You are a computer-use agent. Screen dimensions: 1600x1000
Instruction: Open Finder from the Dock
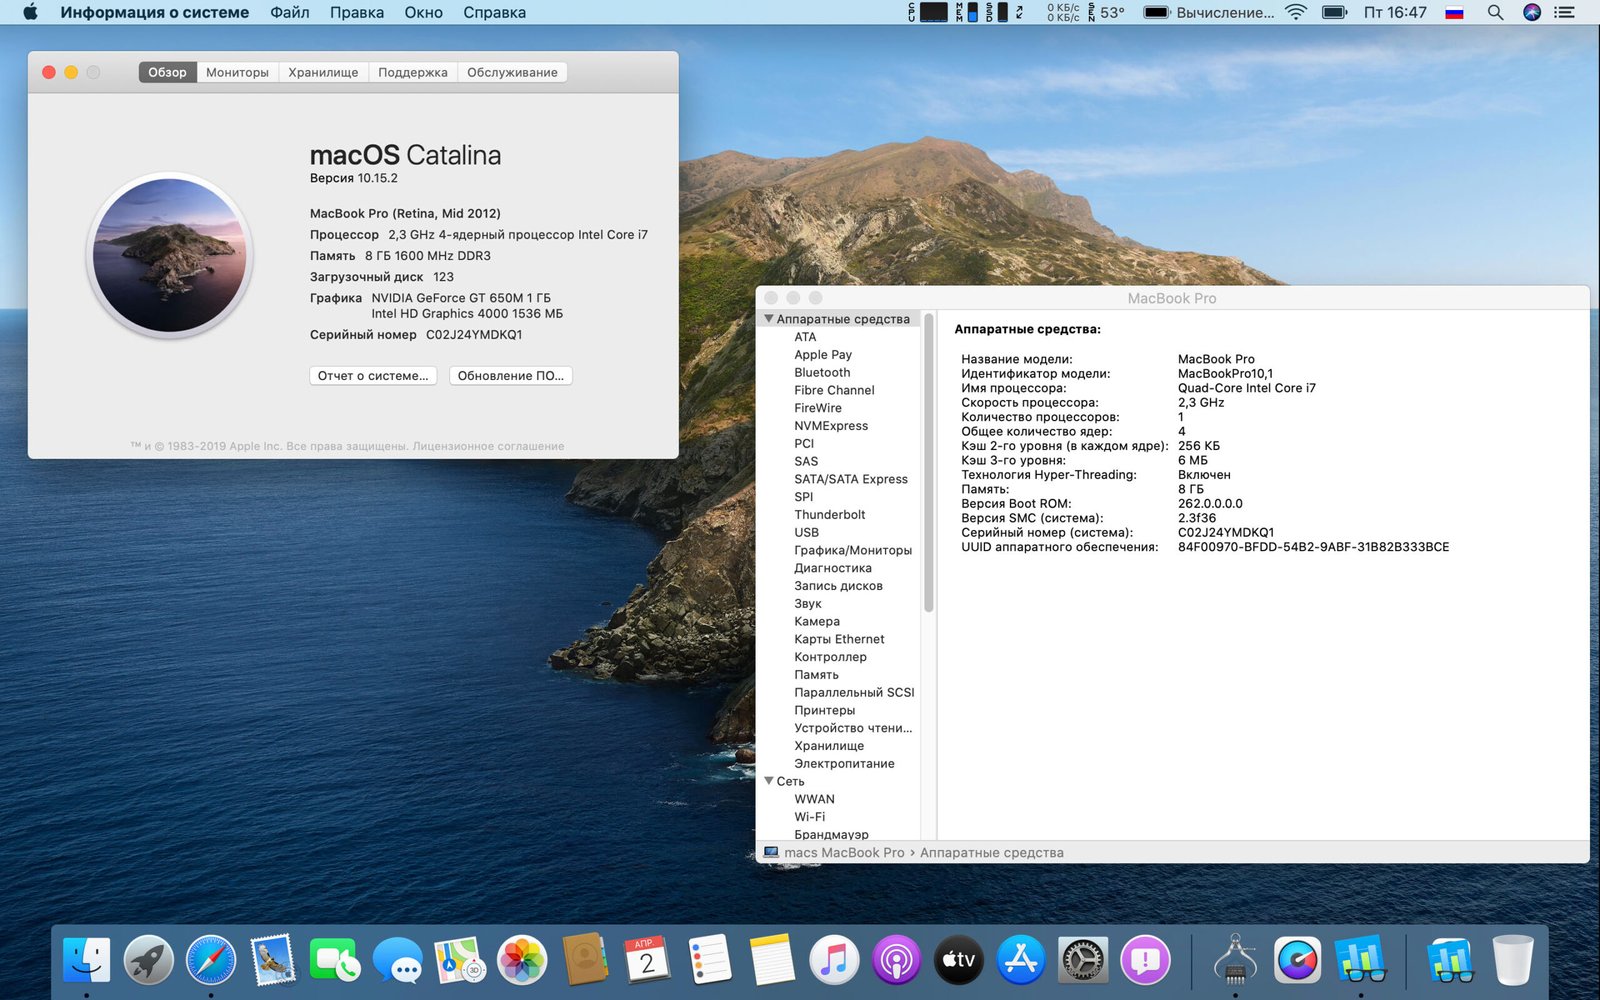click(x=87, y=960)
